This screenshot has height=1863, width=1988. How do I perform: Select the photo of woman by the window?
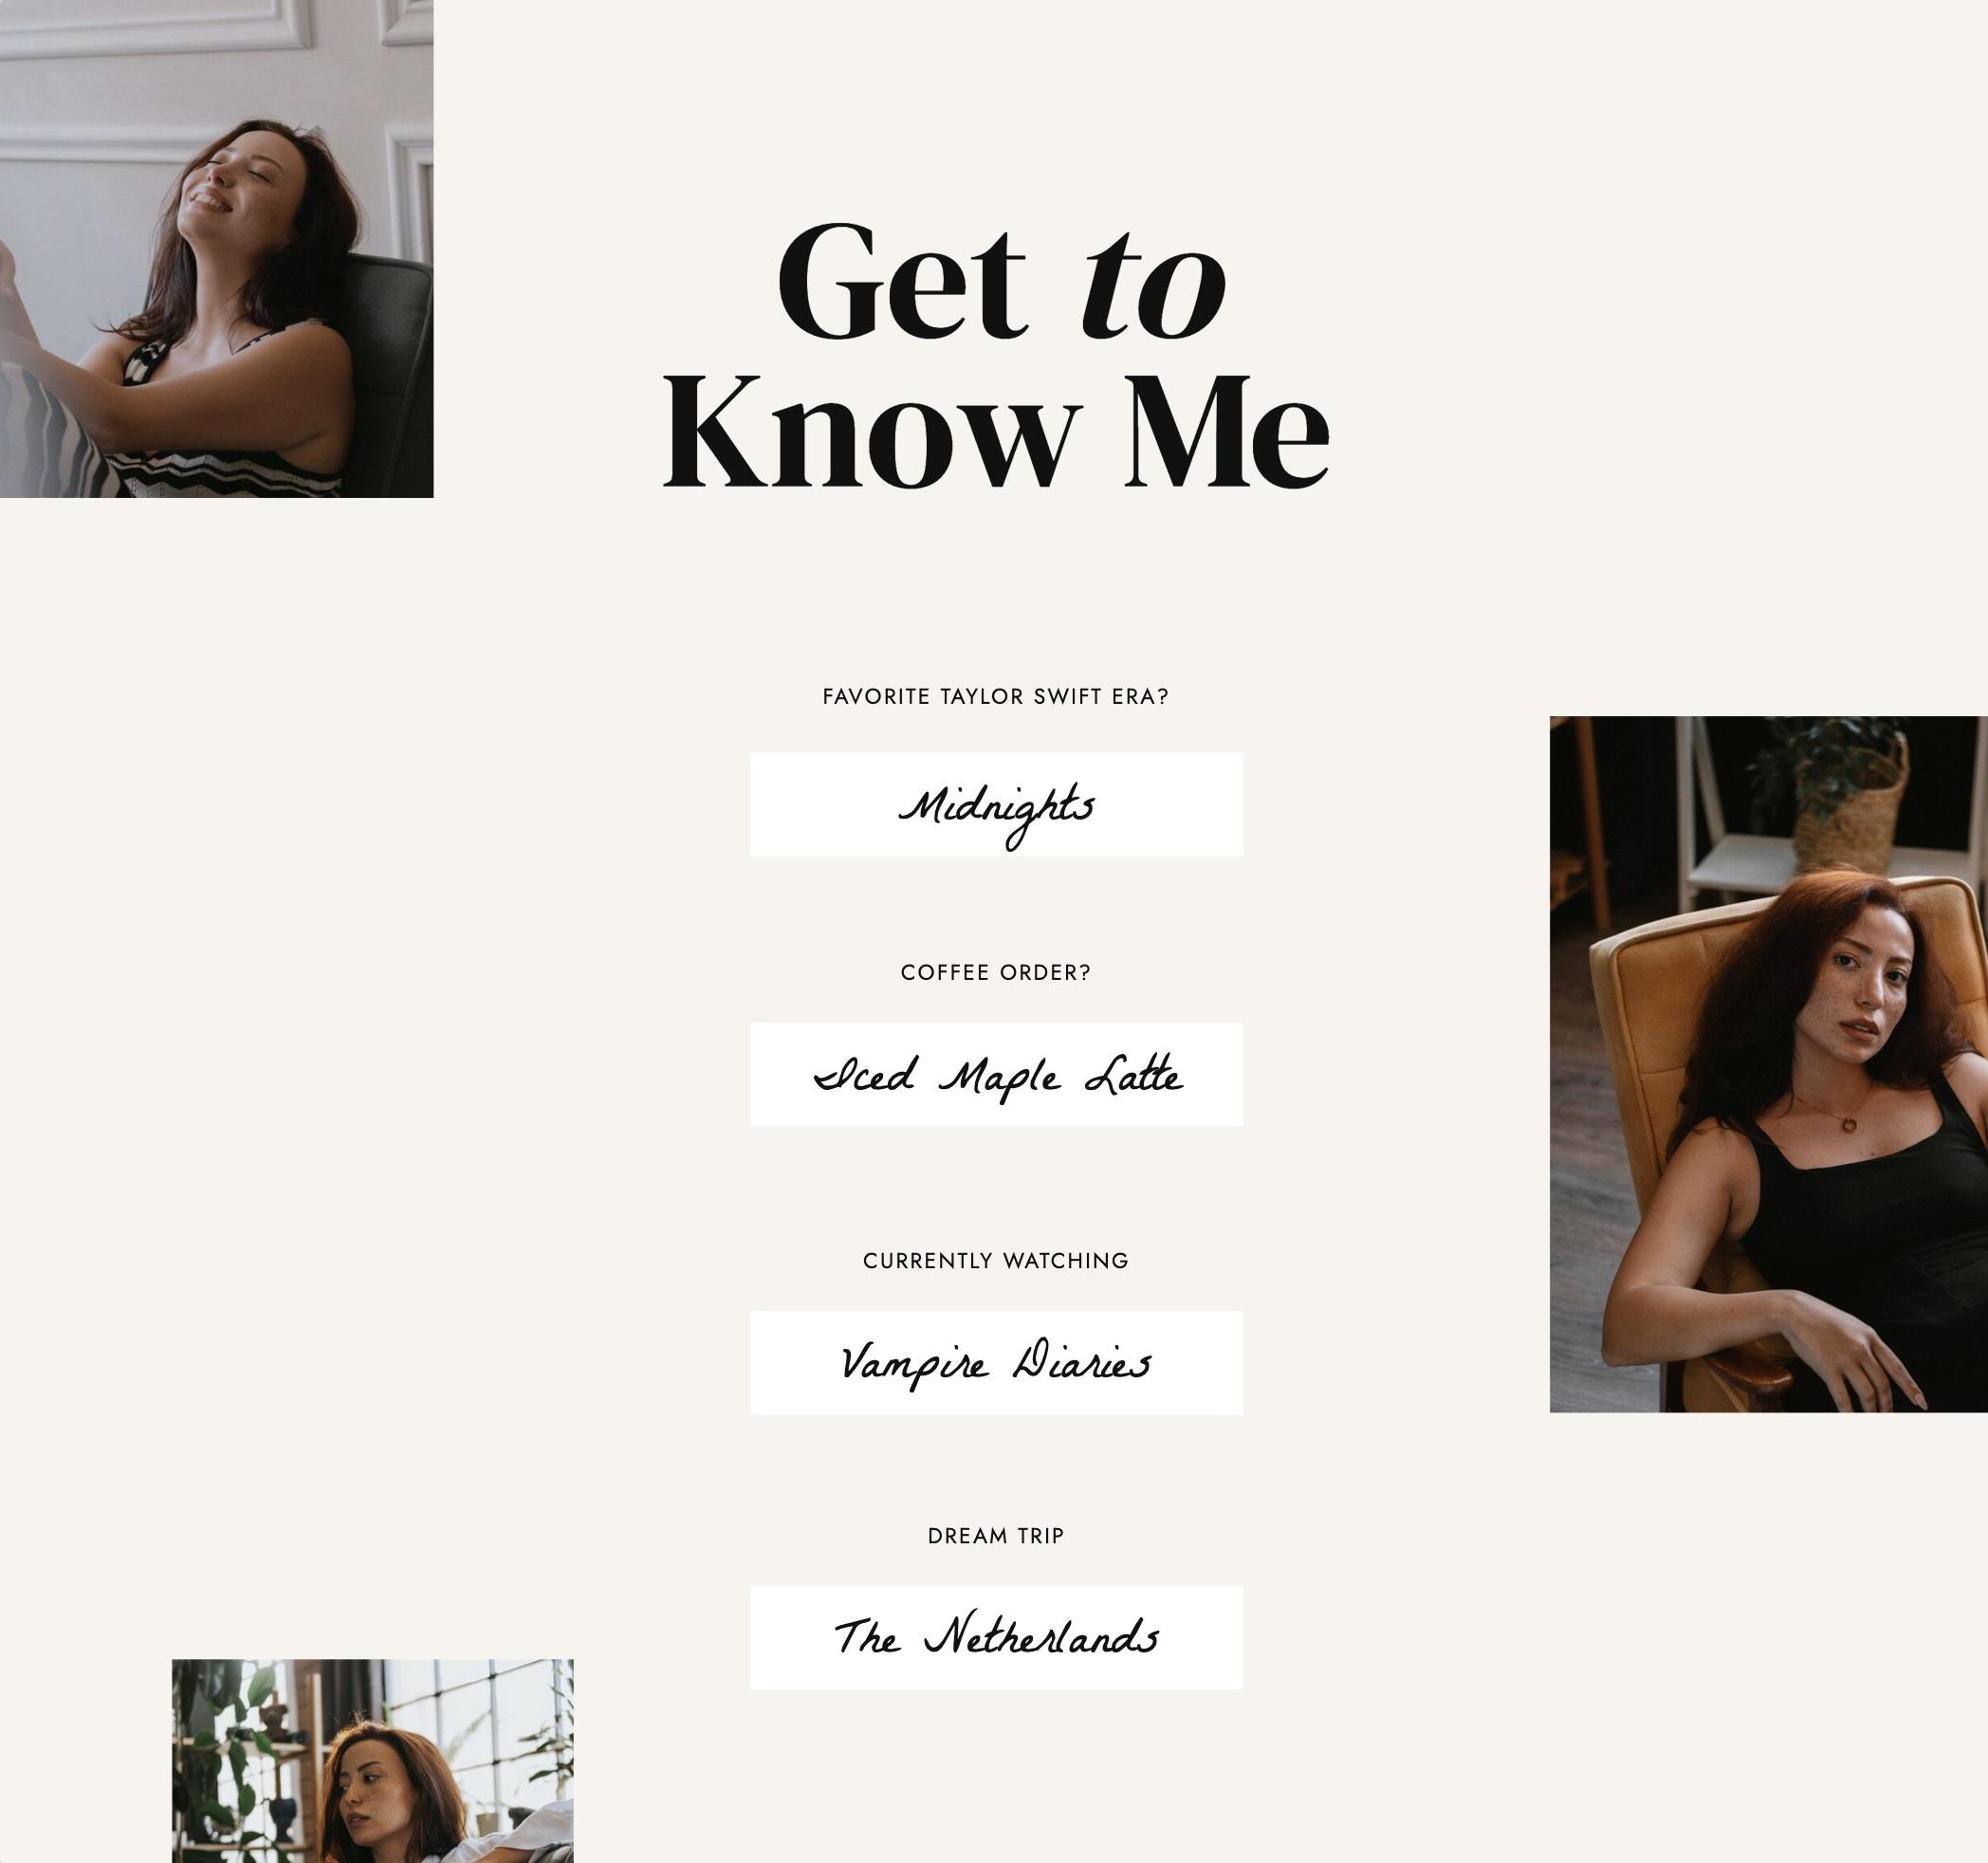pos(372,1760)
